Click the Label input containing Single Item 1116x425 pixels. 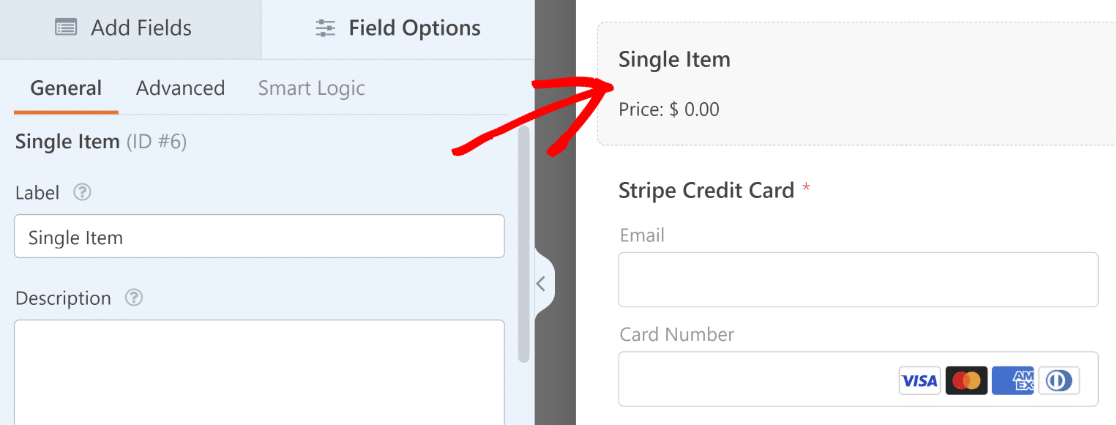[x=259, y=236]
